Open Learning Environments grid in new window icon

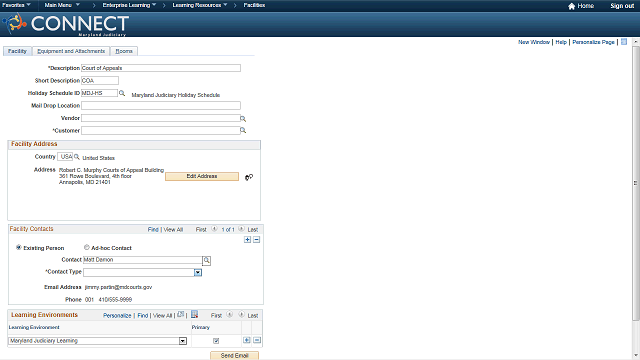pyautogui.click(x=181, y=315)
